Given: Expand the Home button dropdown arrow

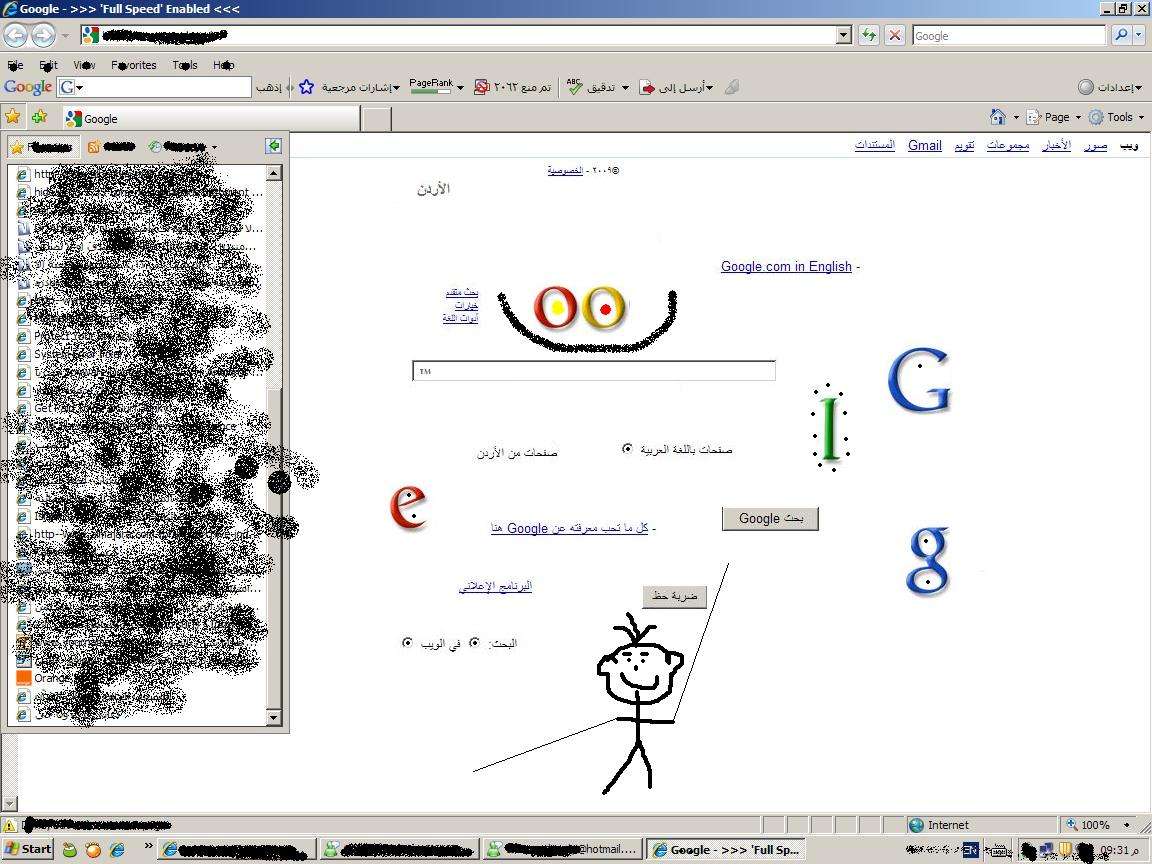Looking at the screenshot, I should [1016, 117].
